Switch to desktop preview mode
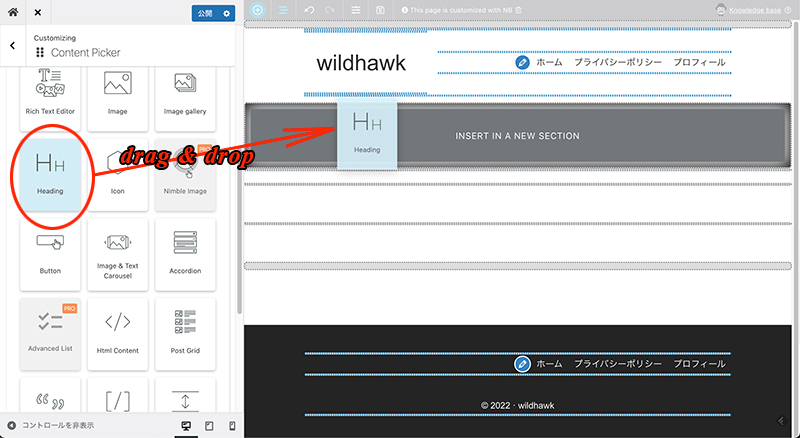This screenshot has width=800, height=438. pyautogui.click(x=185, y=426)
